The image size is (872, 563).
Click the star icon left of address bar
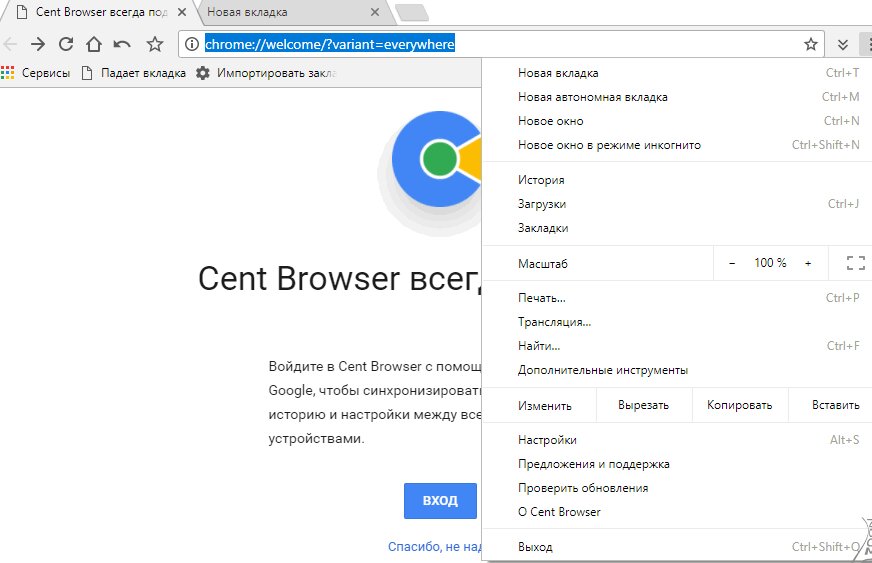pos(155,44)
